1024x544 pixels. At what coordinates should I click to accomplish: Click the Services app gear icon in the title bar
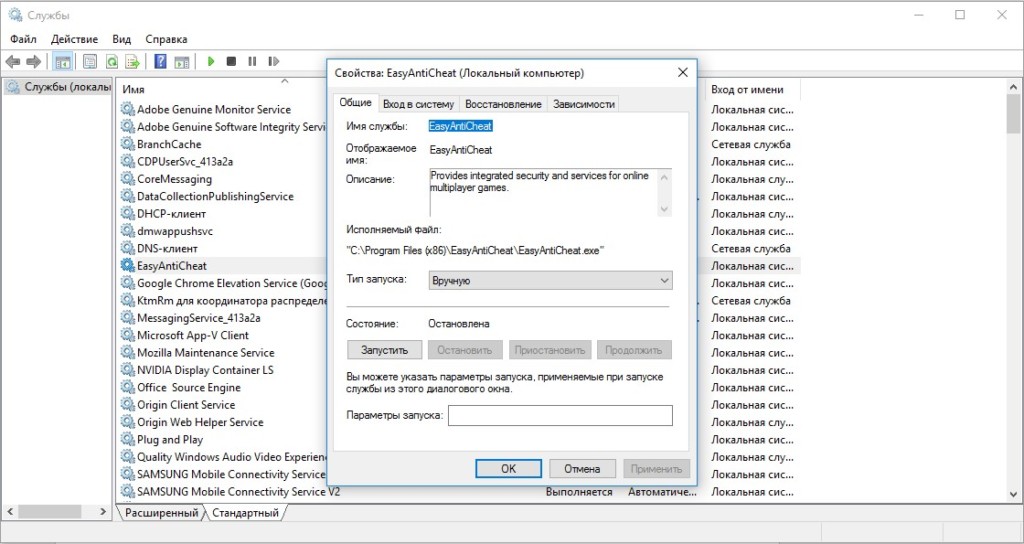pyautogui.click(x=15, y=15)
